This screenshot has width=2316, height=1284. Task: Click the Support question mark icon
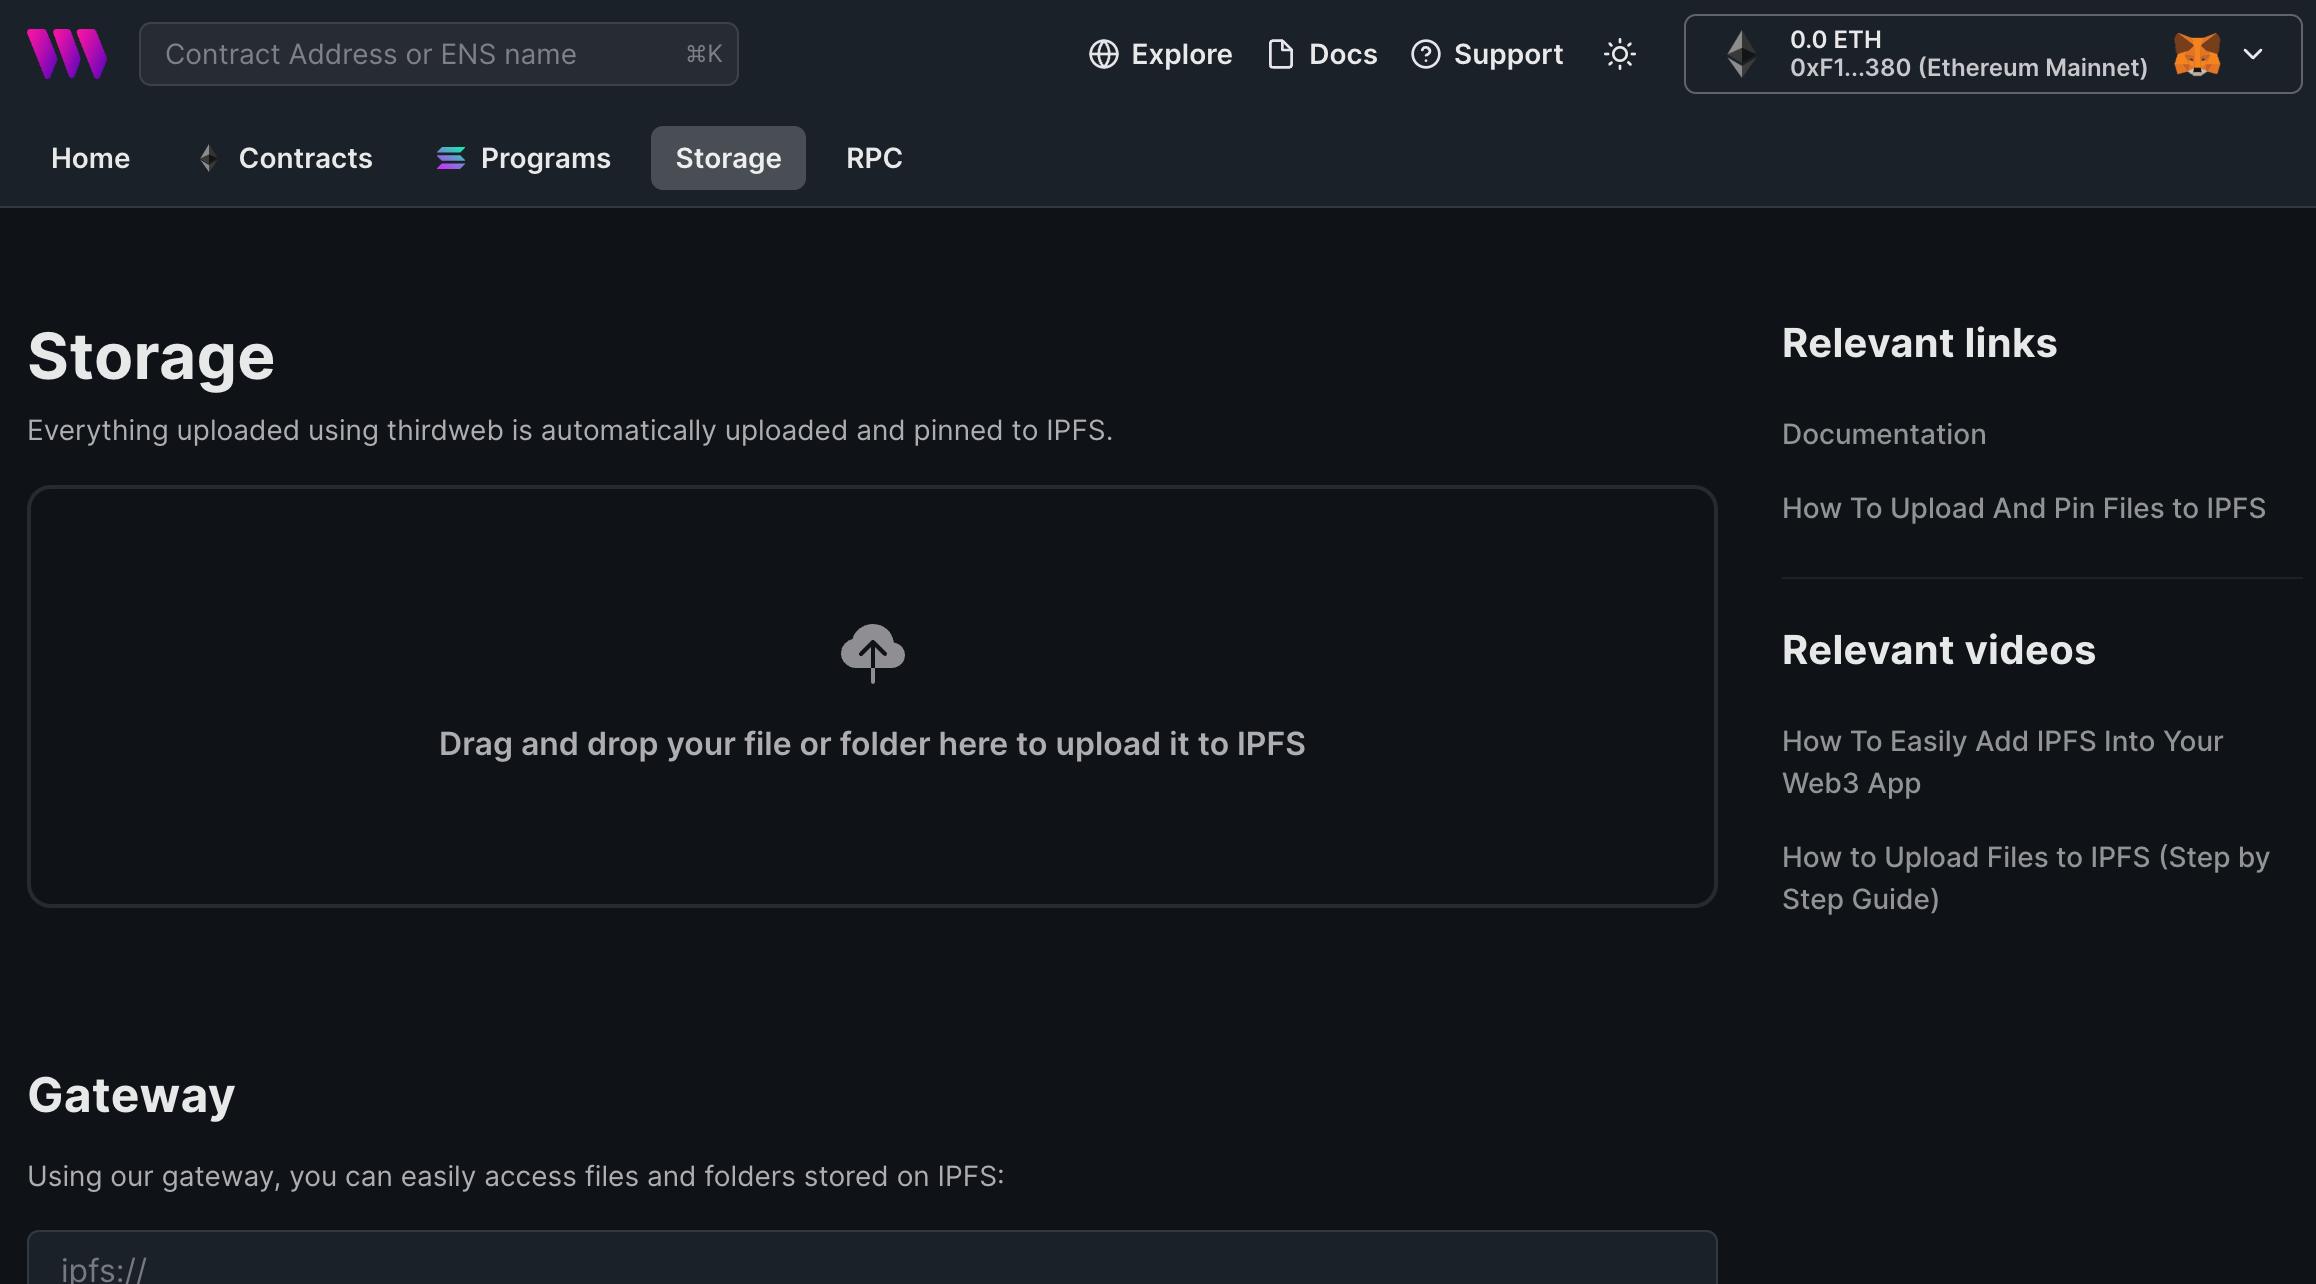click(x=1425, y=54)
